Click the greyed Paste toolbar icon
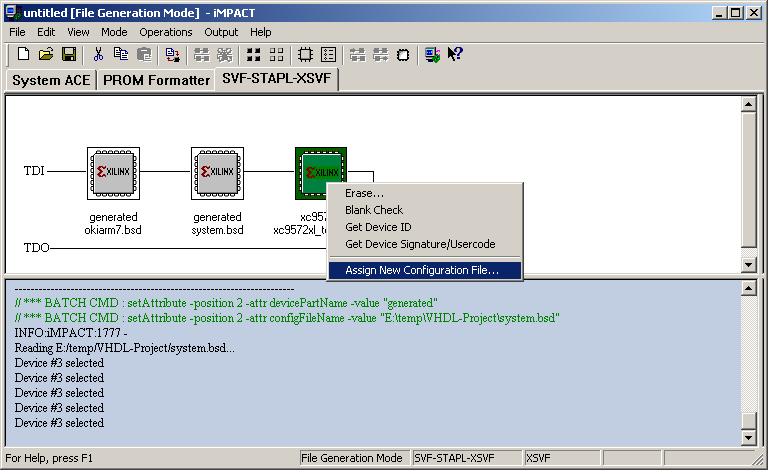The height and width of the screenshot is (470, 768). pyautogui.click(x=144, y=54)
